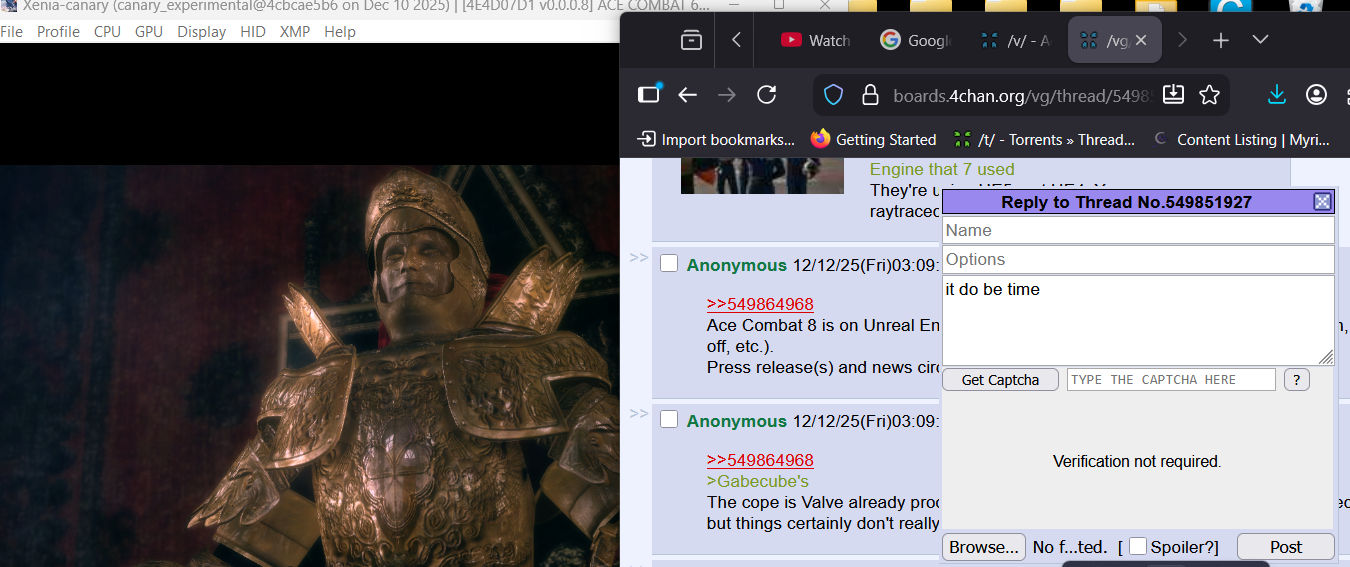Switch to the YouTube Watch tab
This screenshot has width=1350, height=567.
(816, 40)
